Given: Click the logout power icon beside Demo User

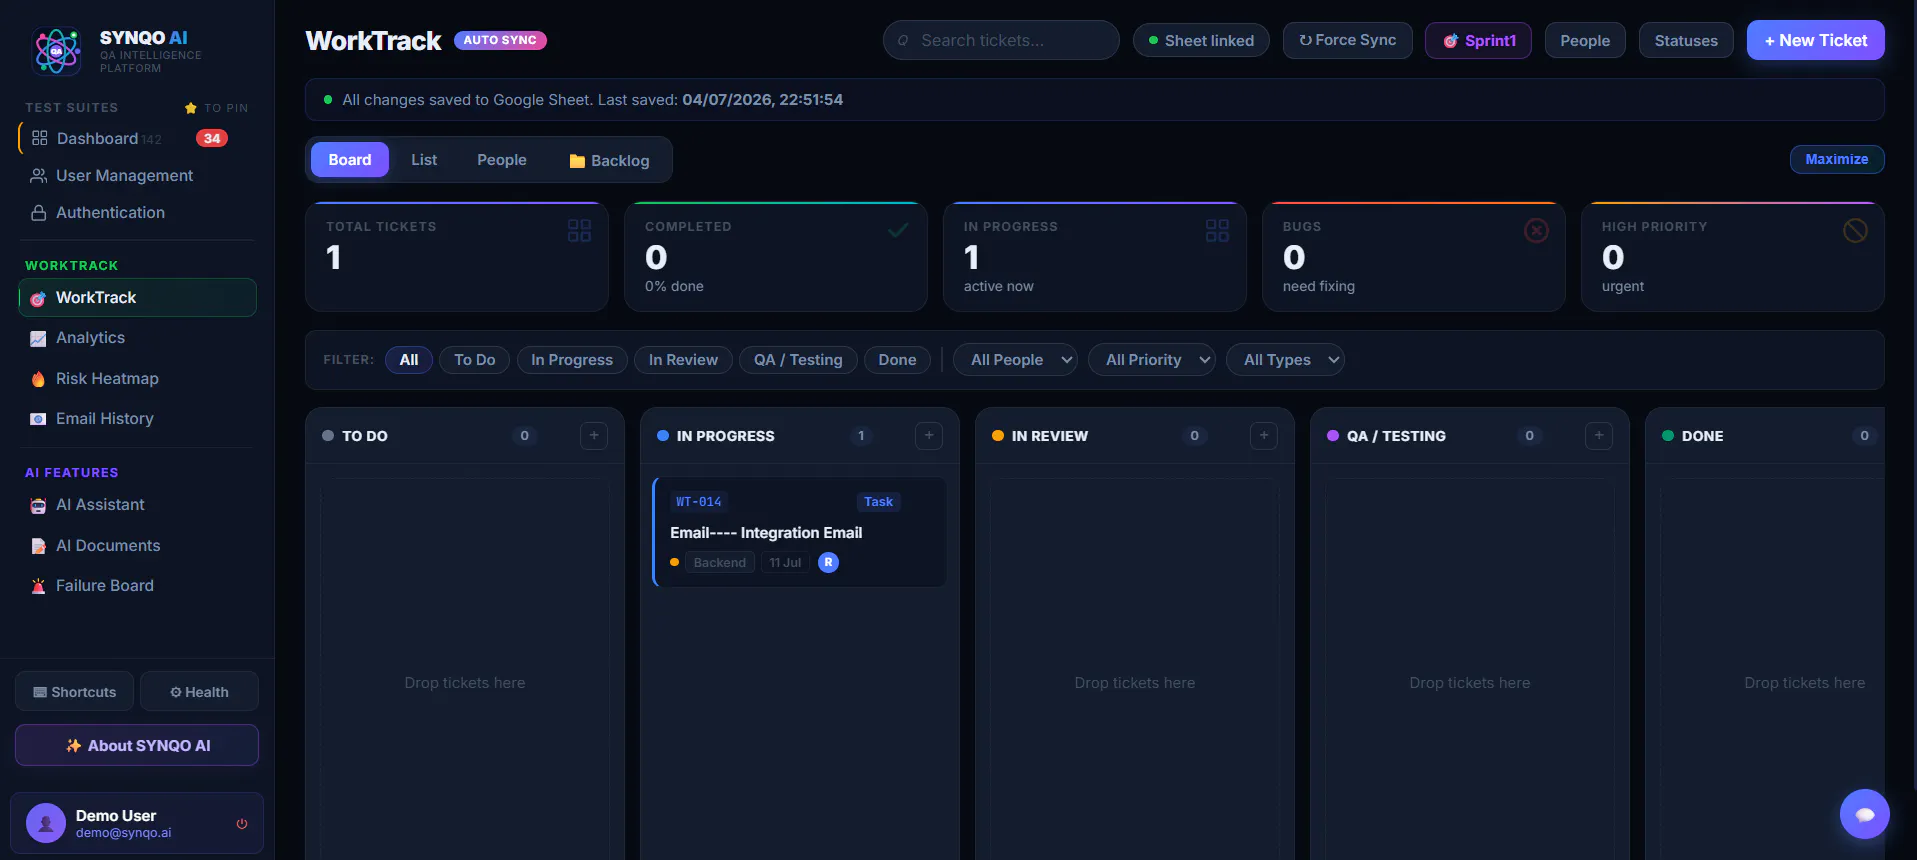Looking at the screenshot, I should (x=242, y=824).
